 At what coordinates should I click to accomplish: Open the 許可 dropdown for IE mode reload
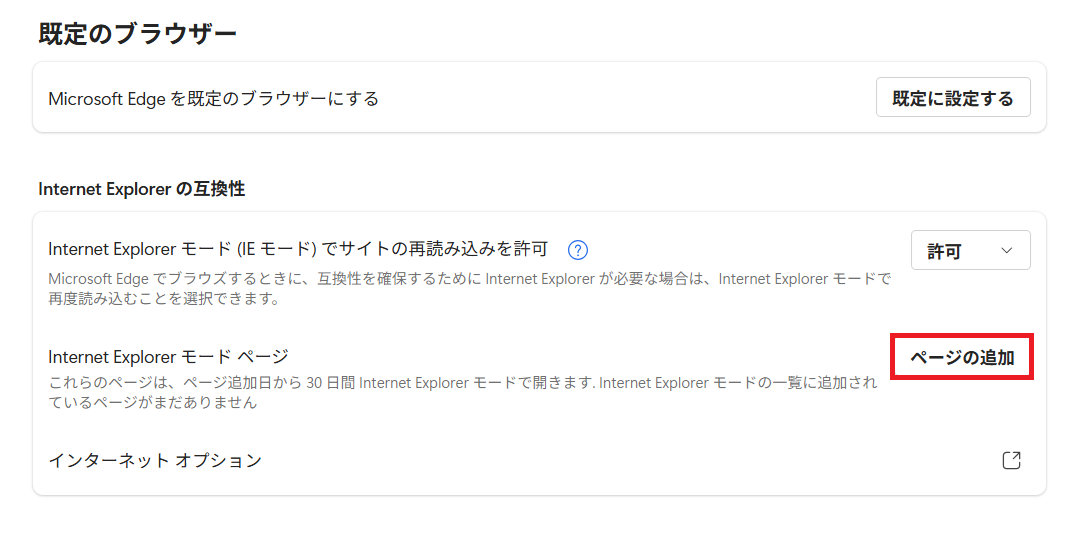coord(970,251)
